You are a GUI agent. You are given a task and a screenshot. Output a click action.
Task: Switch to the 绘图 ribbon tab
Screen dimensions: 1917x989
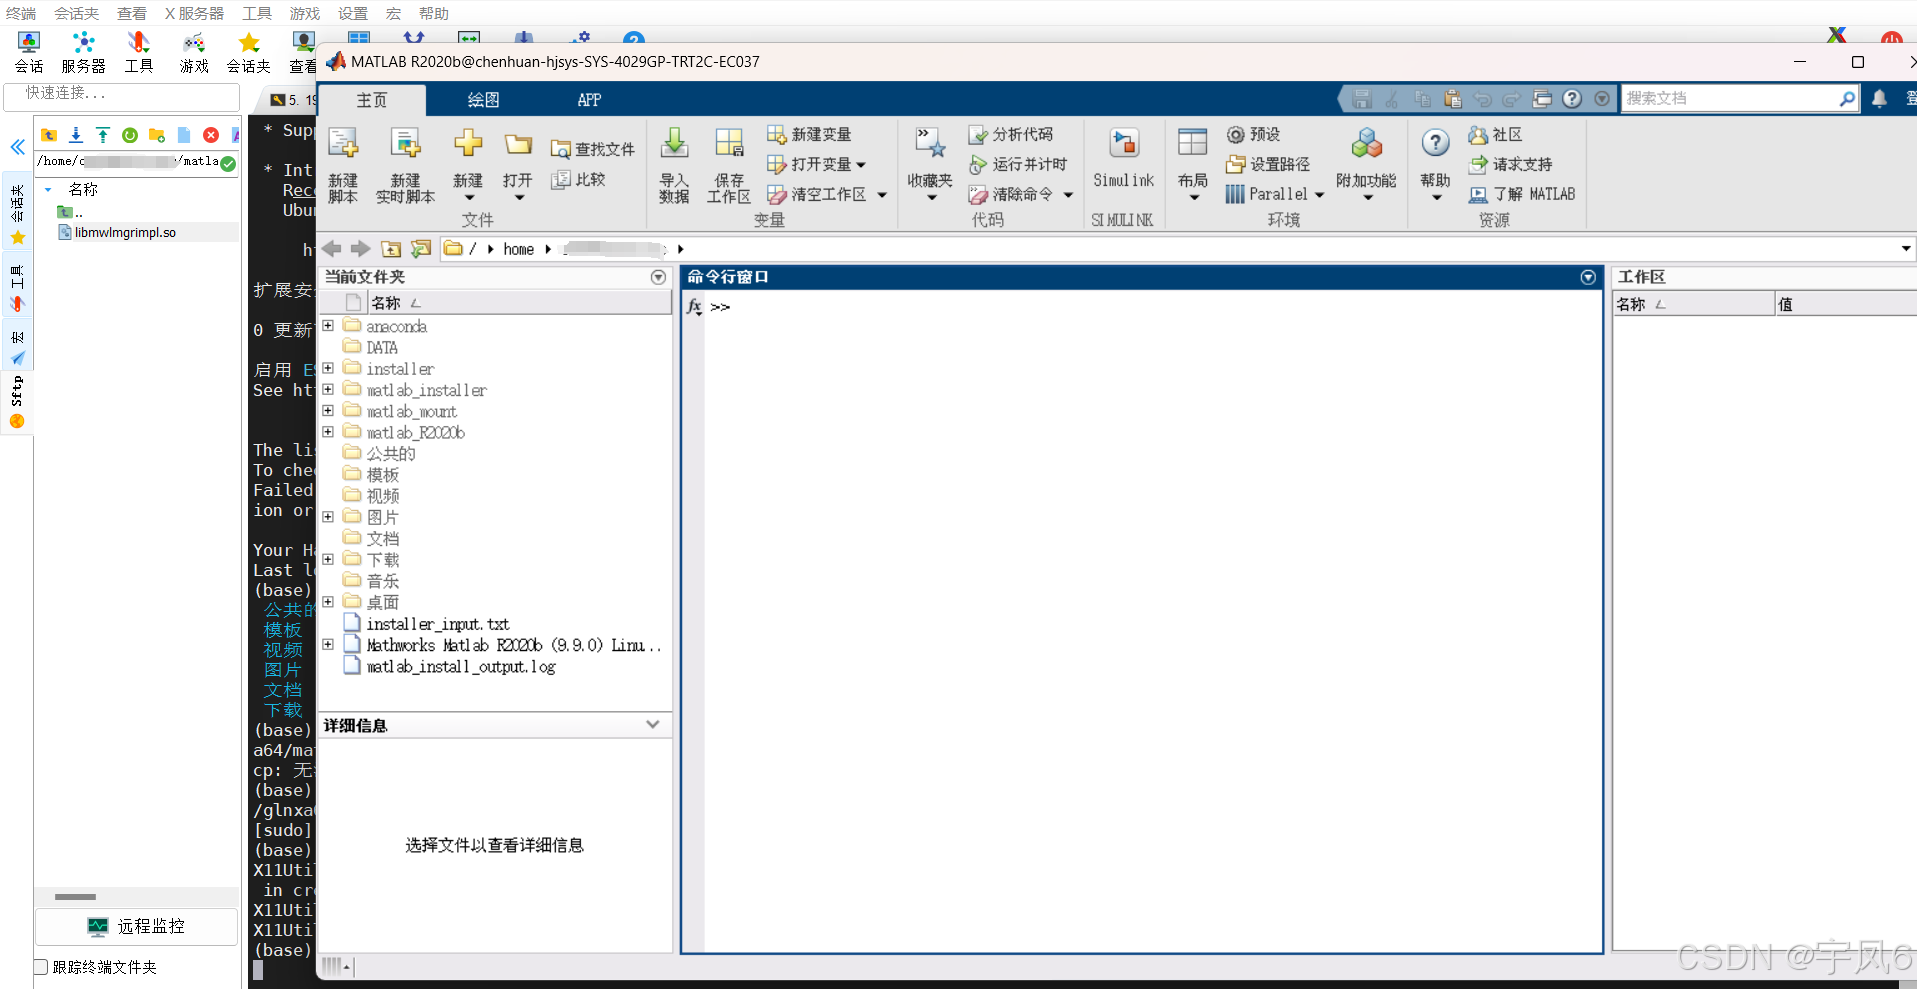point(483,99)
